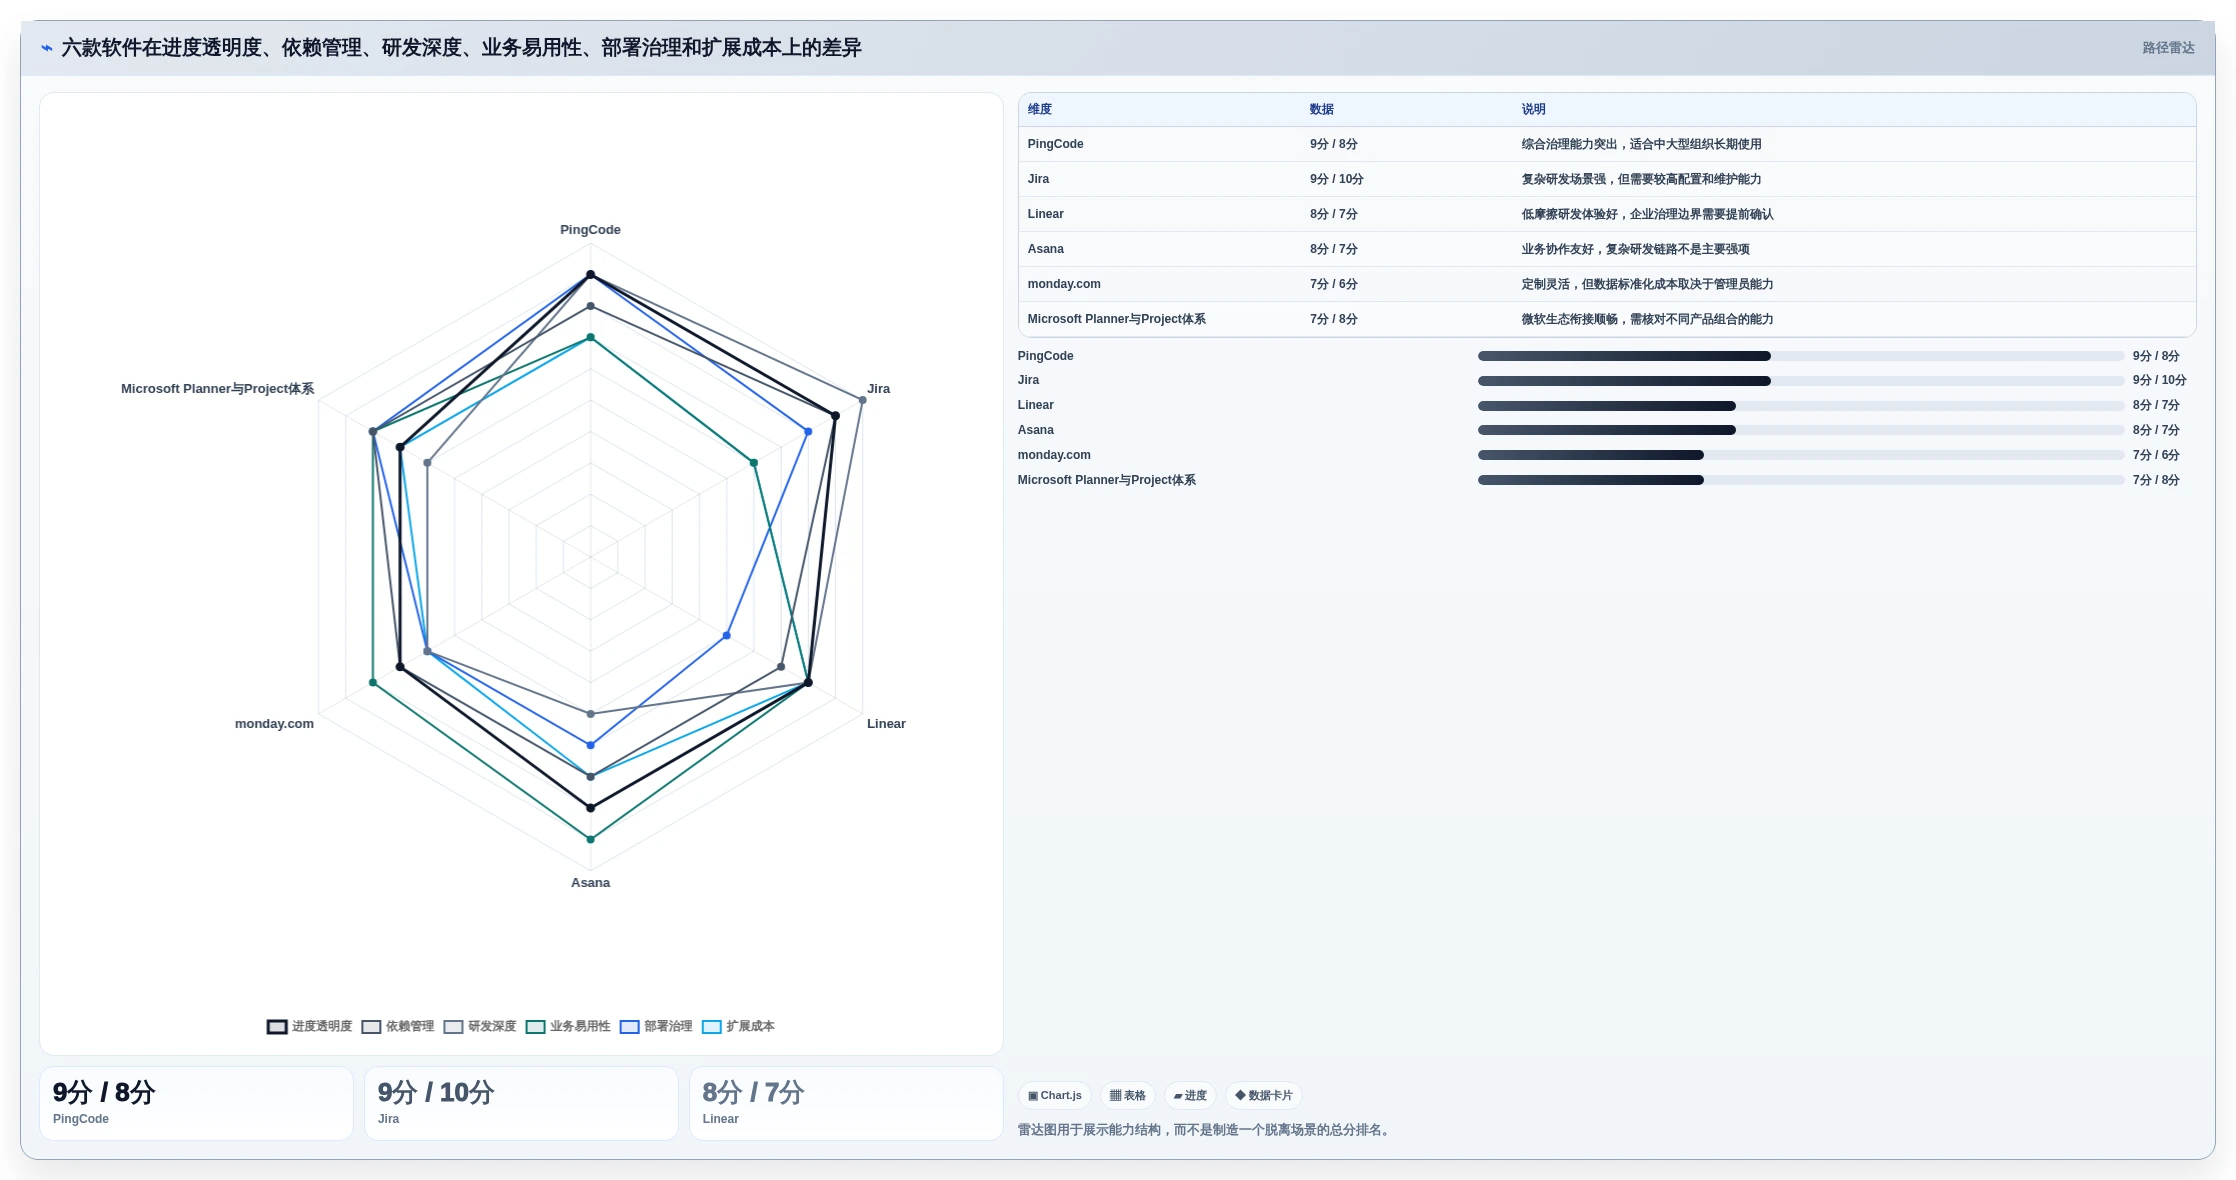Click the 数据 column header

point(1322,109)
